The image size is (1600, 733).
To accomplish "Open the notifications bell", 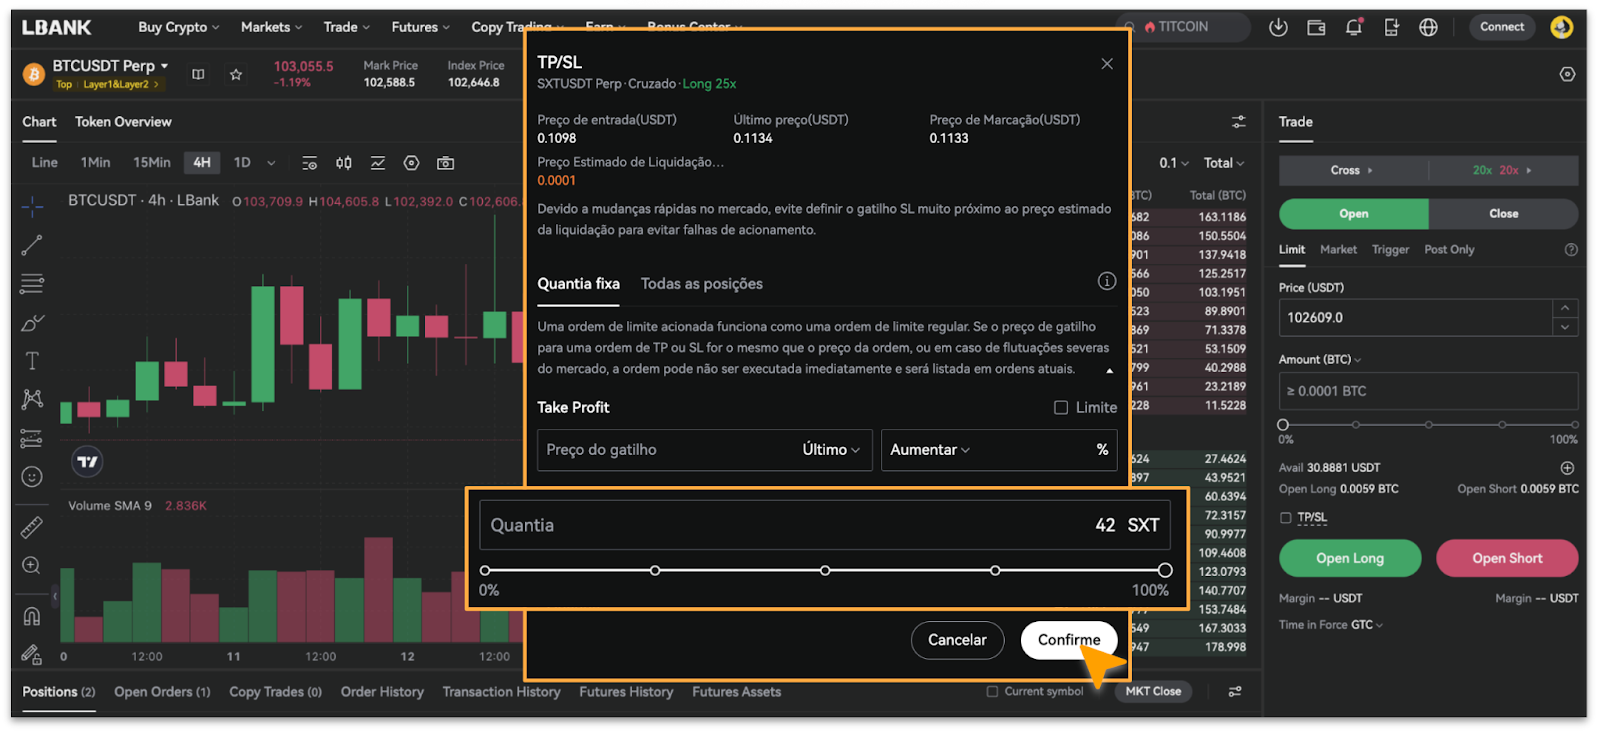I will [1354, 27].
